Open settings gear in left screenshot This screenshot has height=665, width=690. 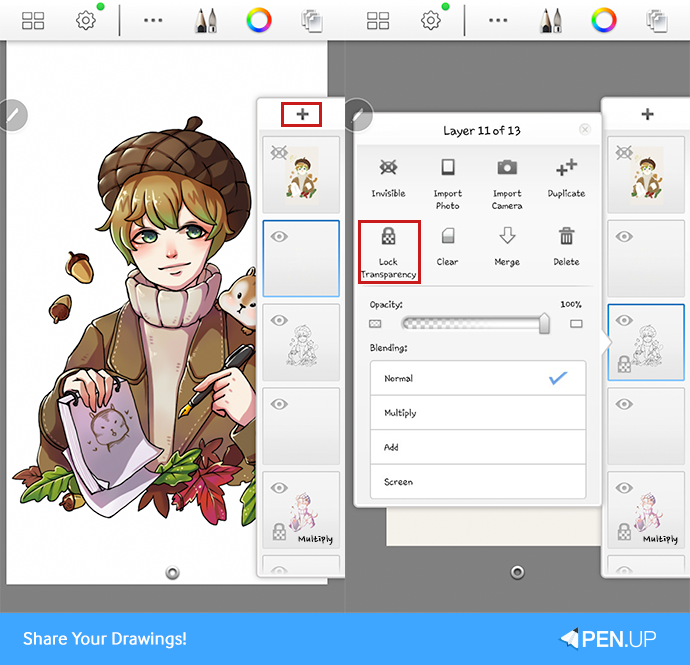(x=86, y=20)
